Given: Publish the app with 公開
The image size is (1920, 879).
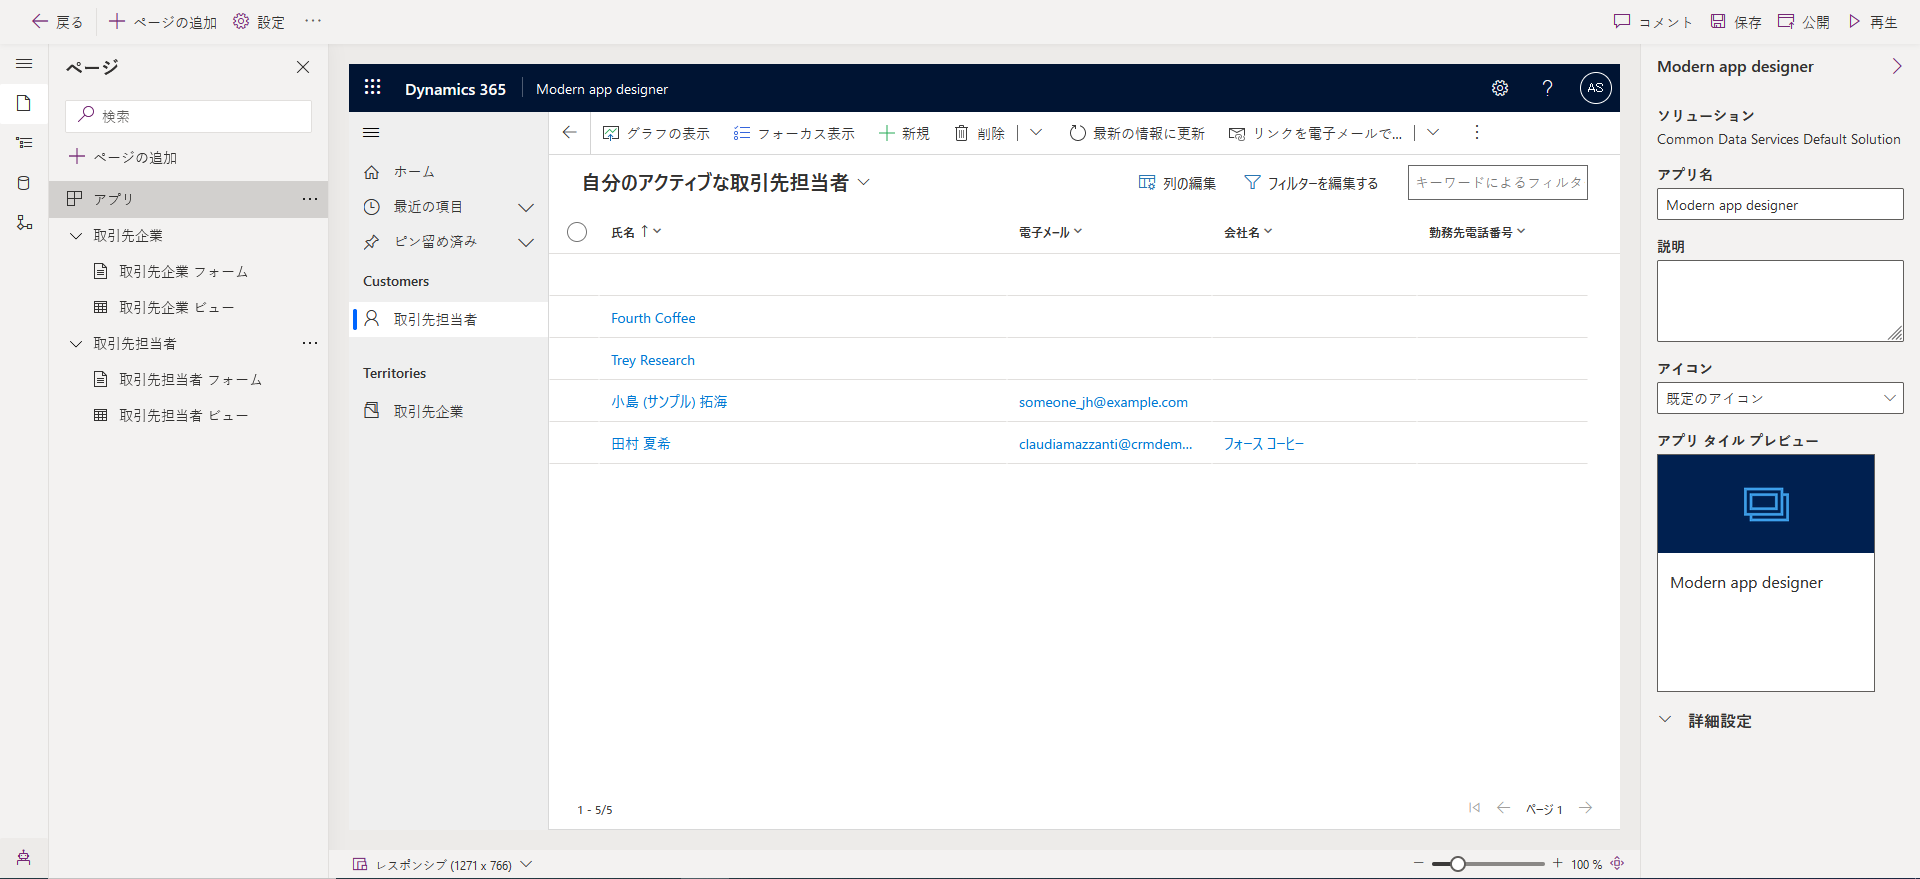Looking at the screenshot, I should (1804, 21).
